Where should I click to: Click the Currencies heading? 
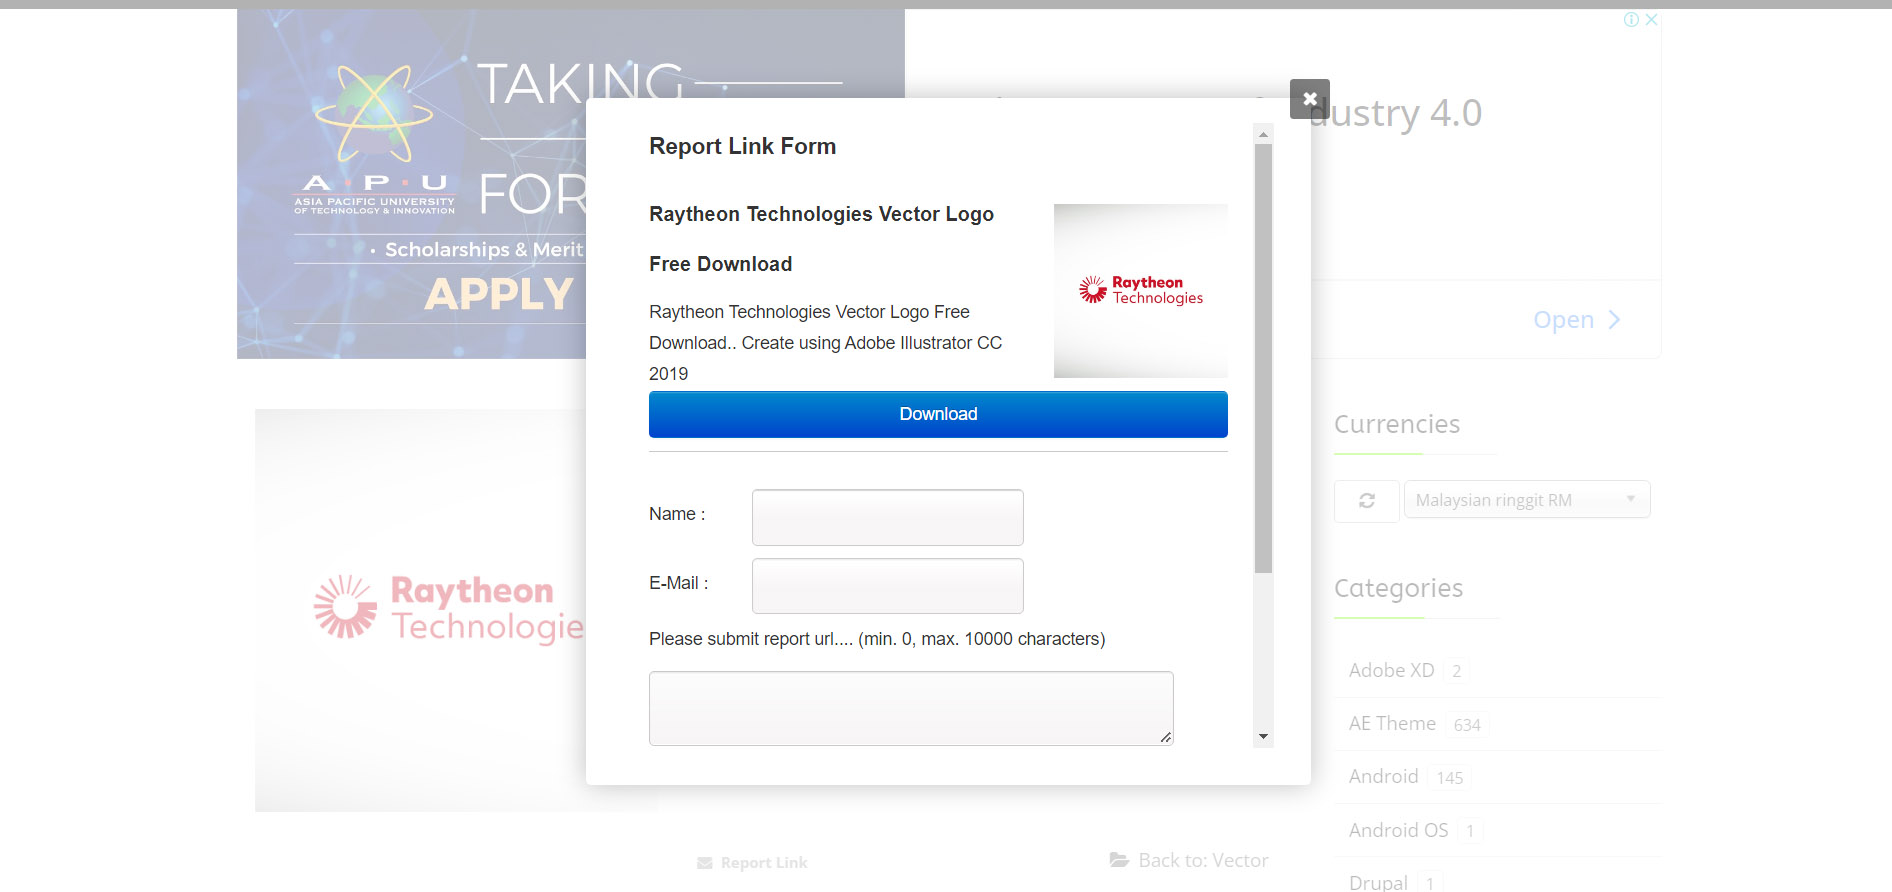(1397, 424)
